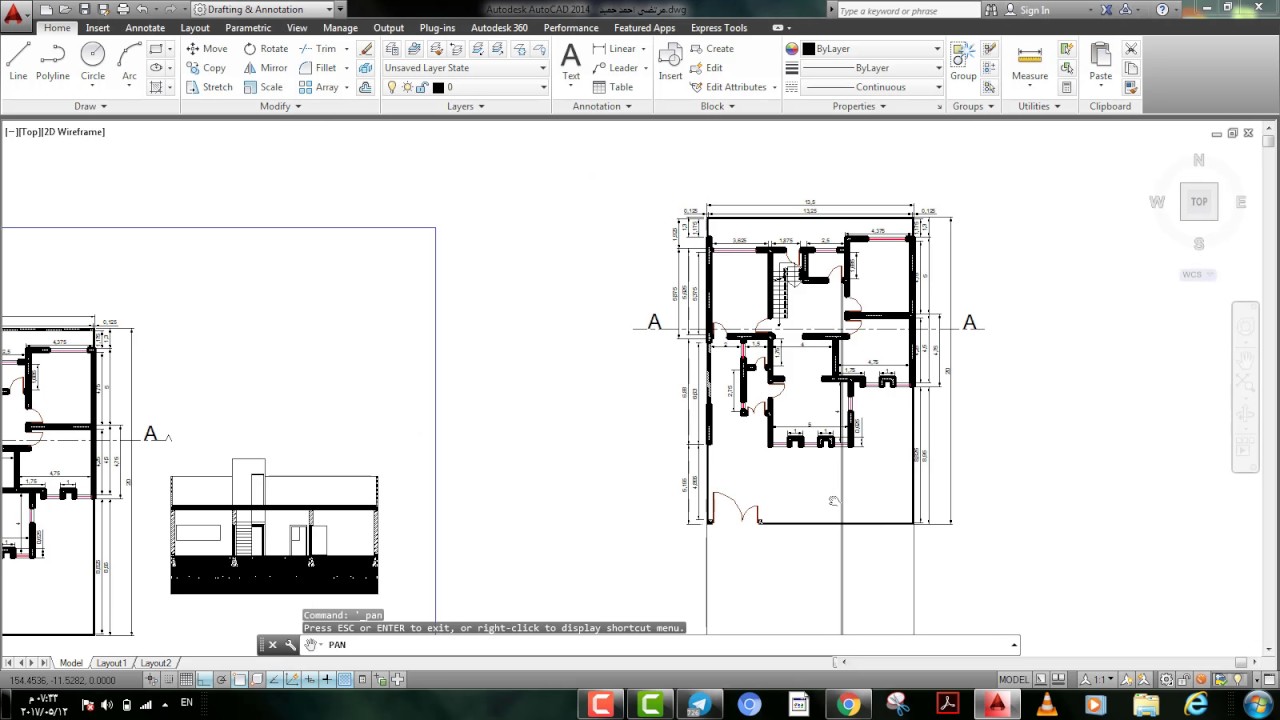Viewport: 1280px width, 720px height.
Task: Click the MODEL space button
Action: (1014, 680)
